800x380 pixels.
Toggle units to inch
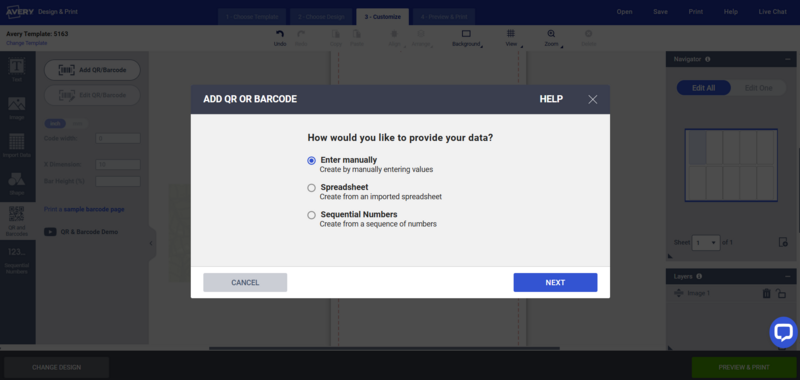55,123
